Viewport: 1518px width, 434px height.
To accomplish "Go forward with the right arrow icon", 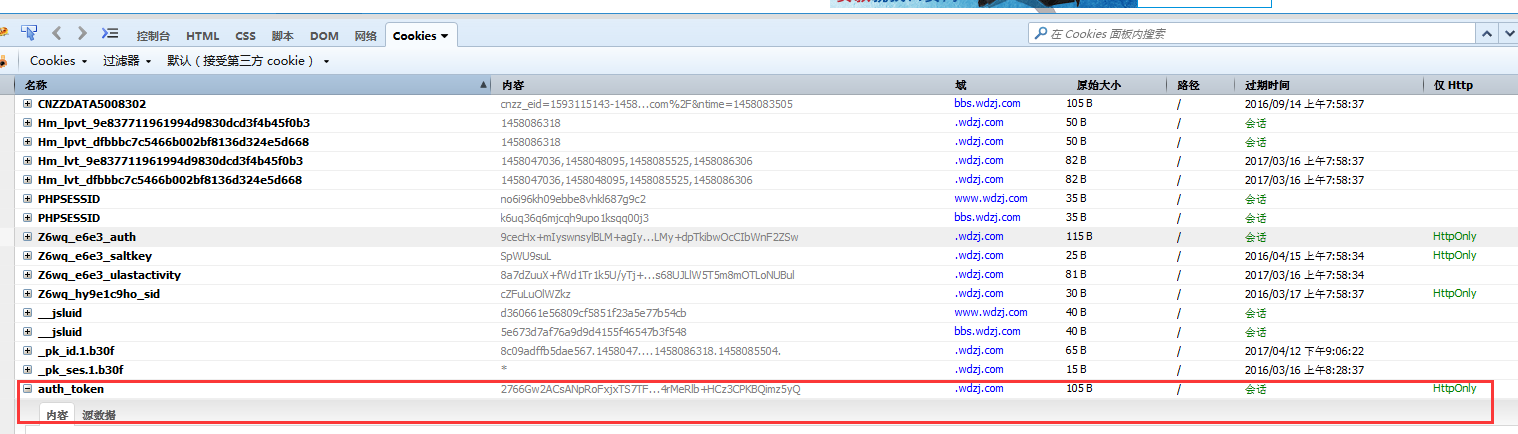I will tap(82, 34).
